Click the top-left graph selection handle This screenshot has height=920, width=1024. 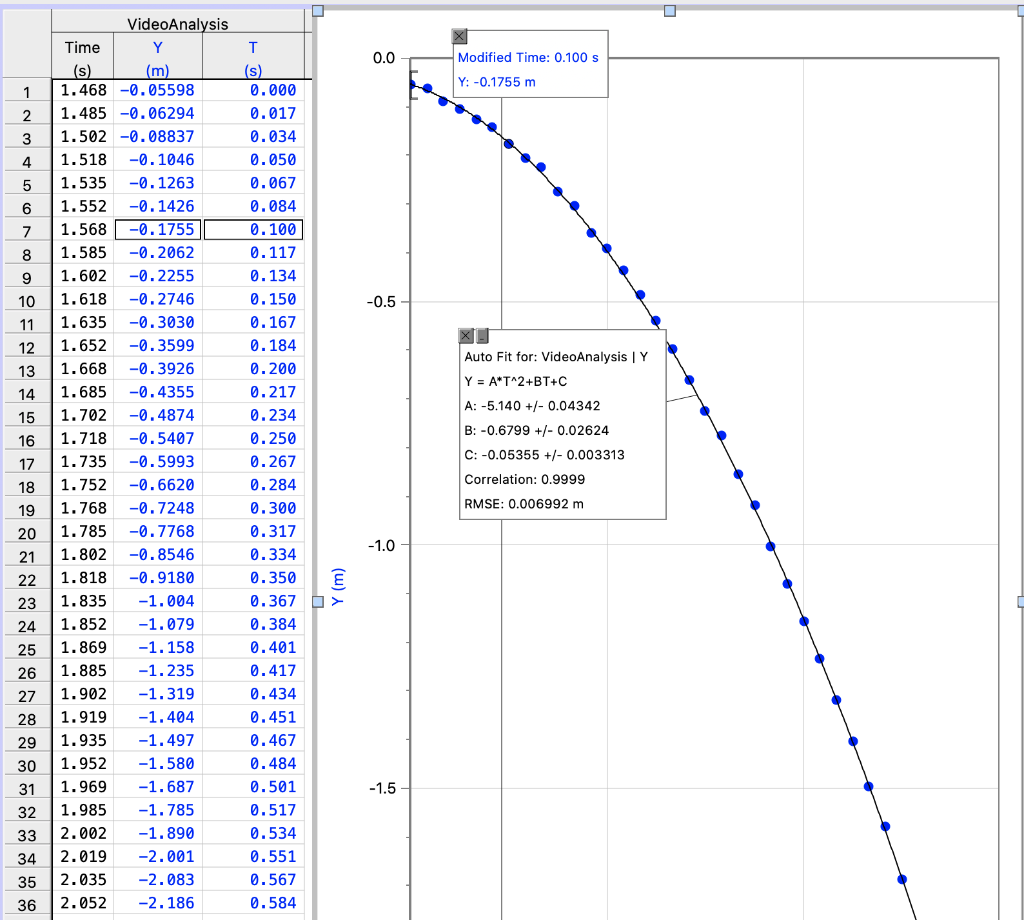(x=318, y=11)
